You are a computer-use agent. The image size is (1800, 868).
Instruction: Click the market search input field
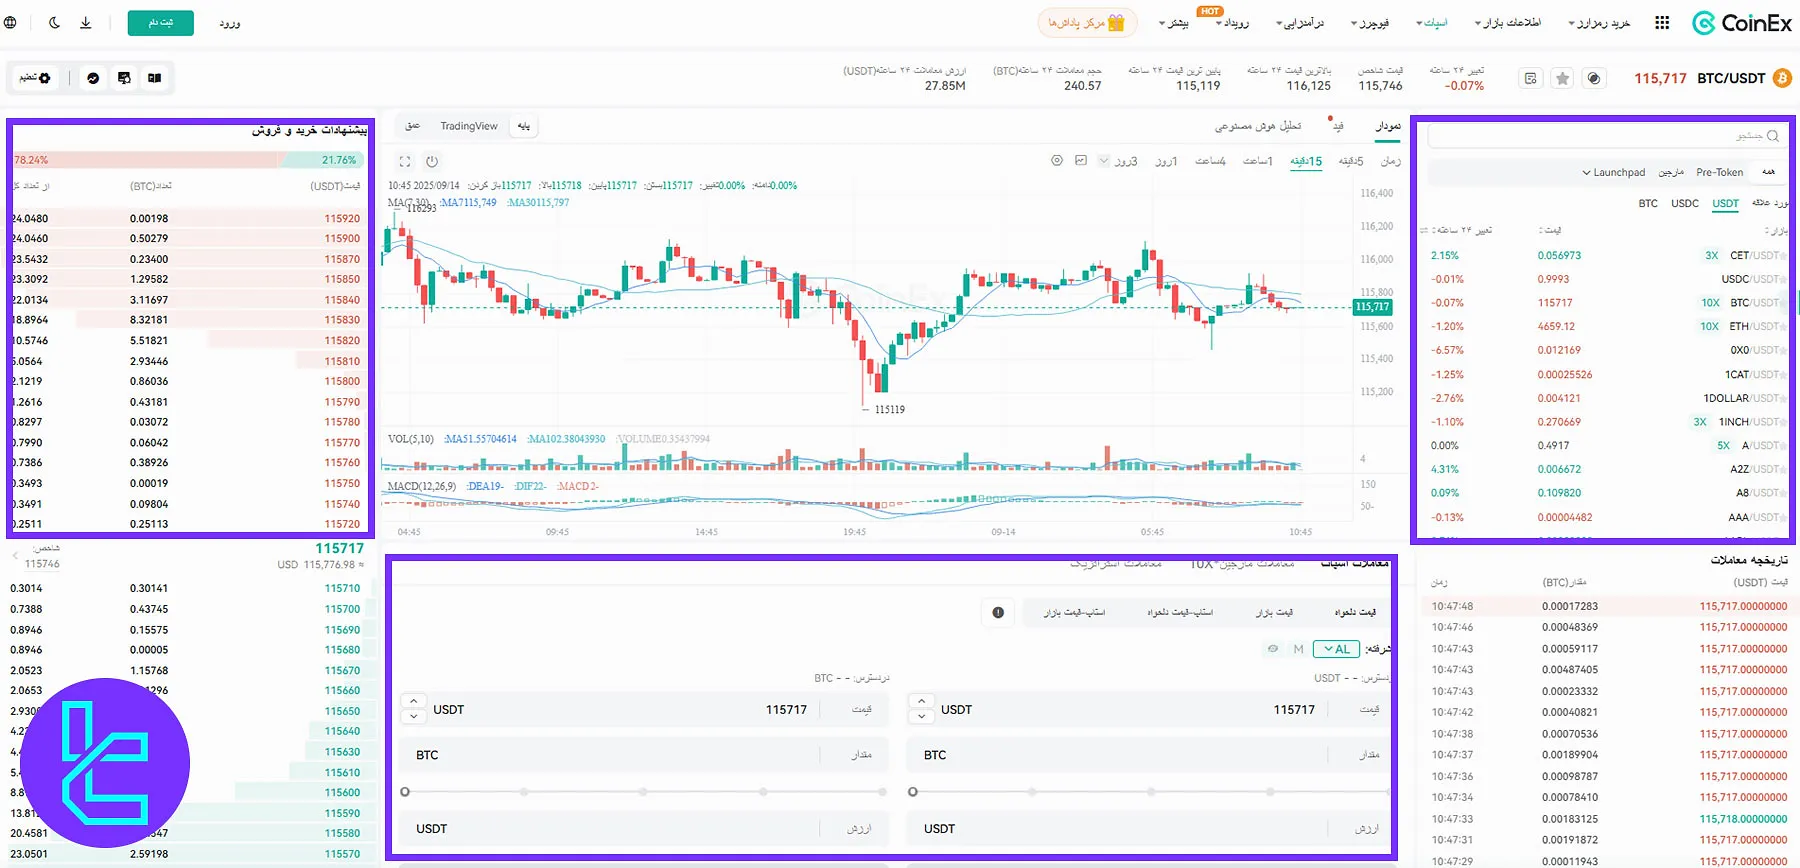(1600, 136)
